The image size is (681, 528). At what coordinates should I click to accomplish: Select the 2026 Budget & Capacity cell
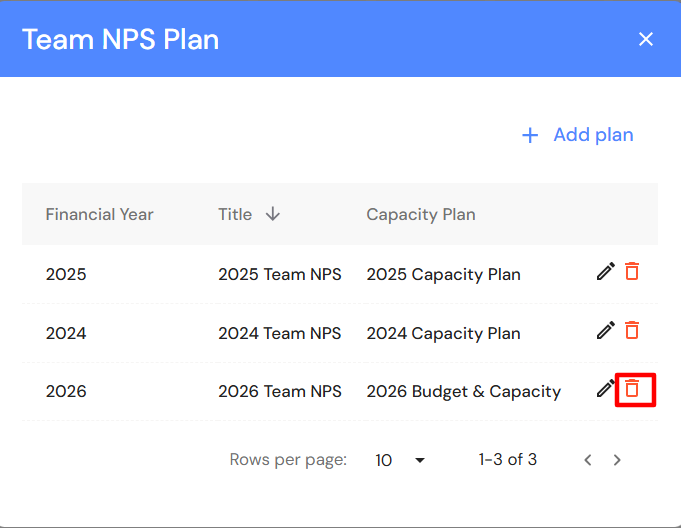click(x=463, y=391)
